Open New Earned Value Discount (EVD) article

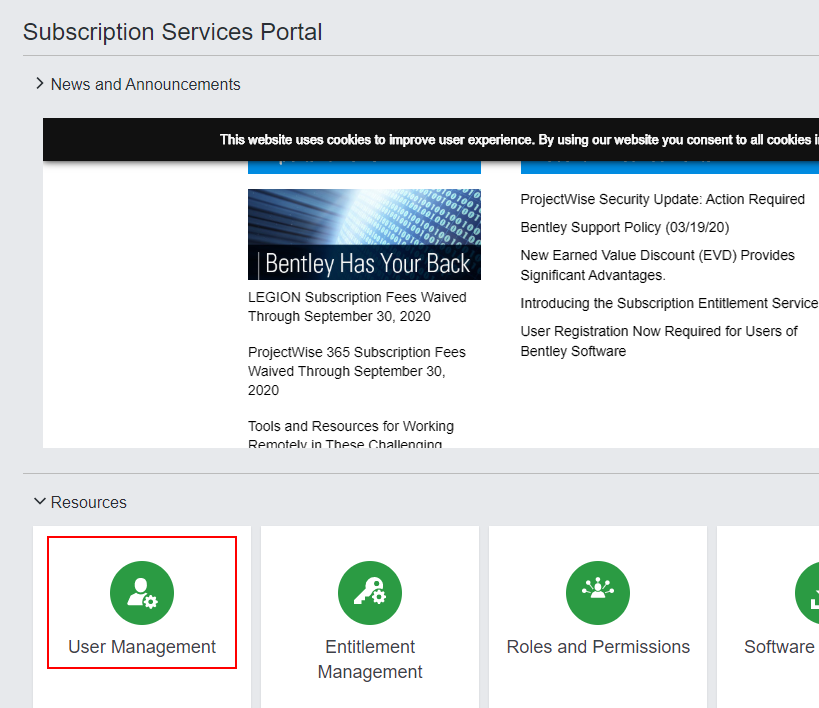[658, 265]
